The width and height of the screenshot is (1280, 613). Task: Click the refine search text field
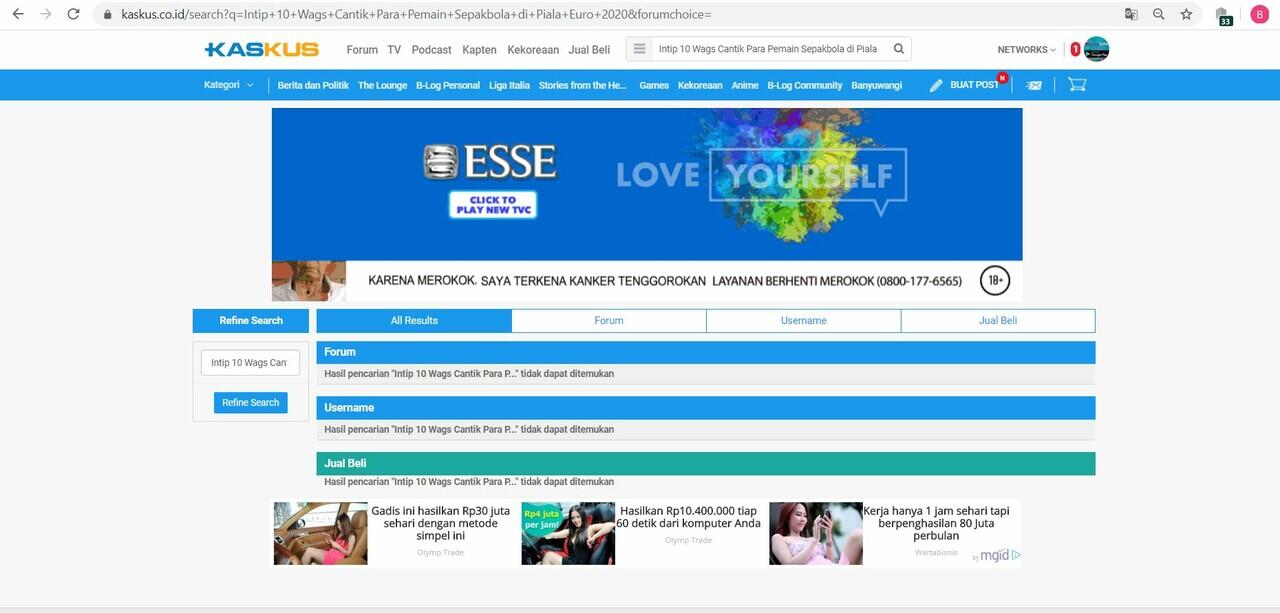250,363
